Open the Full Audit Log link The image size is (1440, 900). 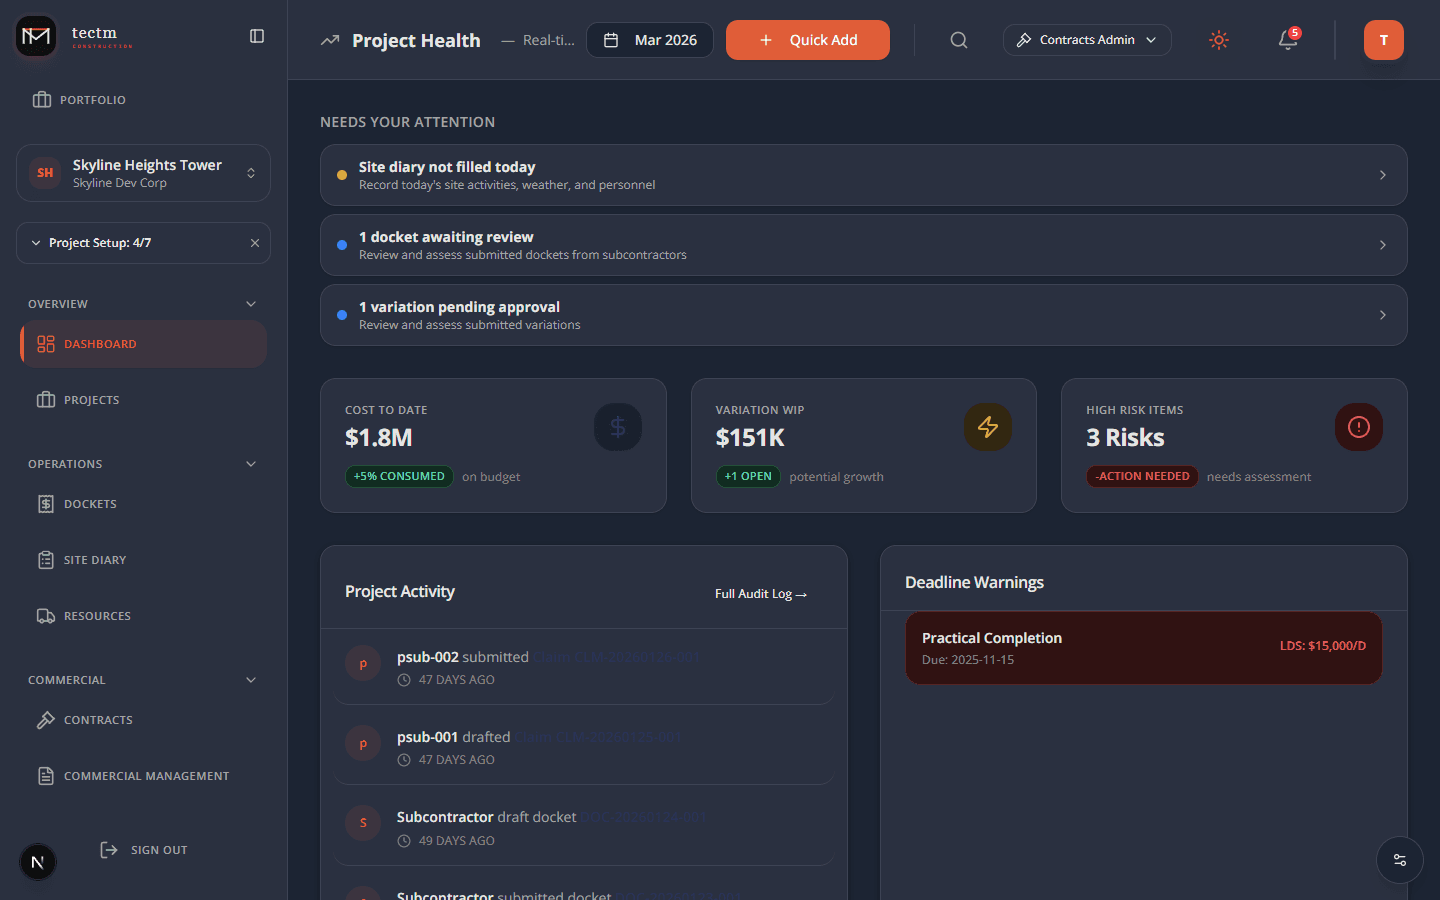pos(761,593)
